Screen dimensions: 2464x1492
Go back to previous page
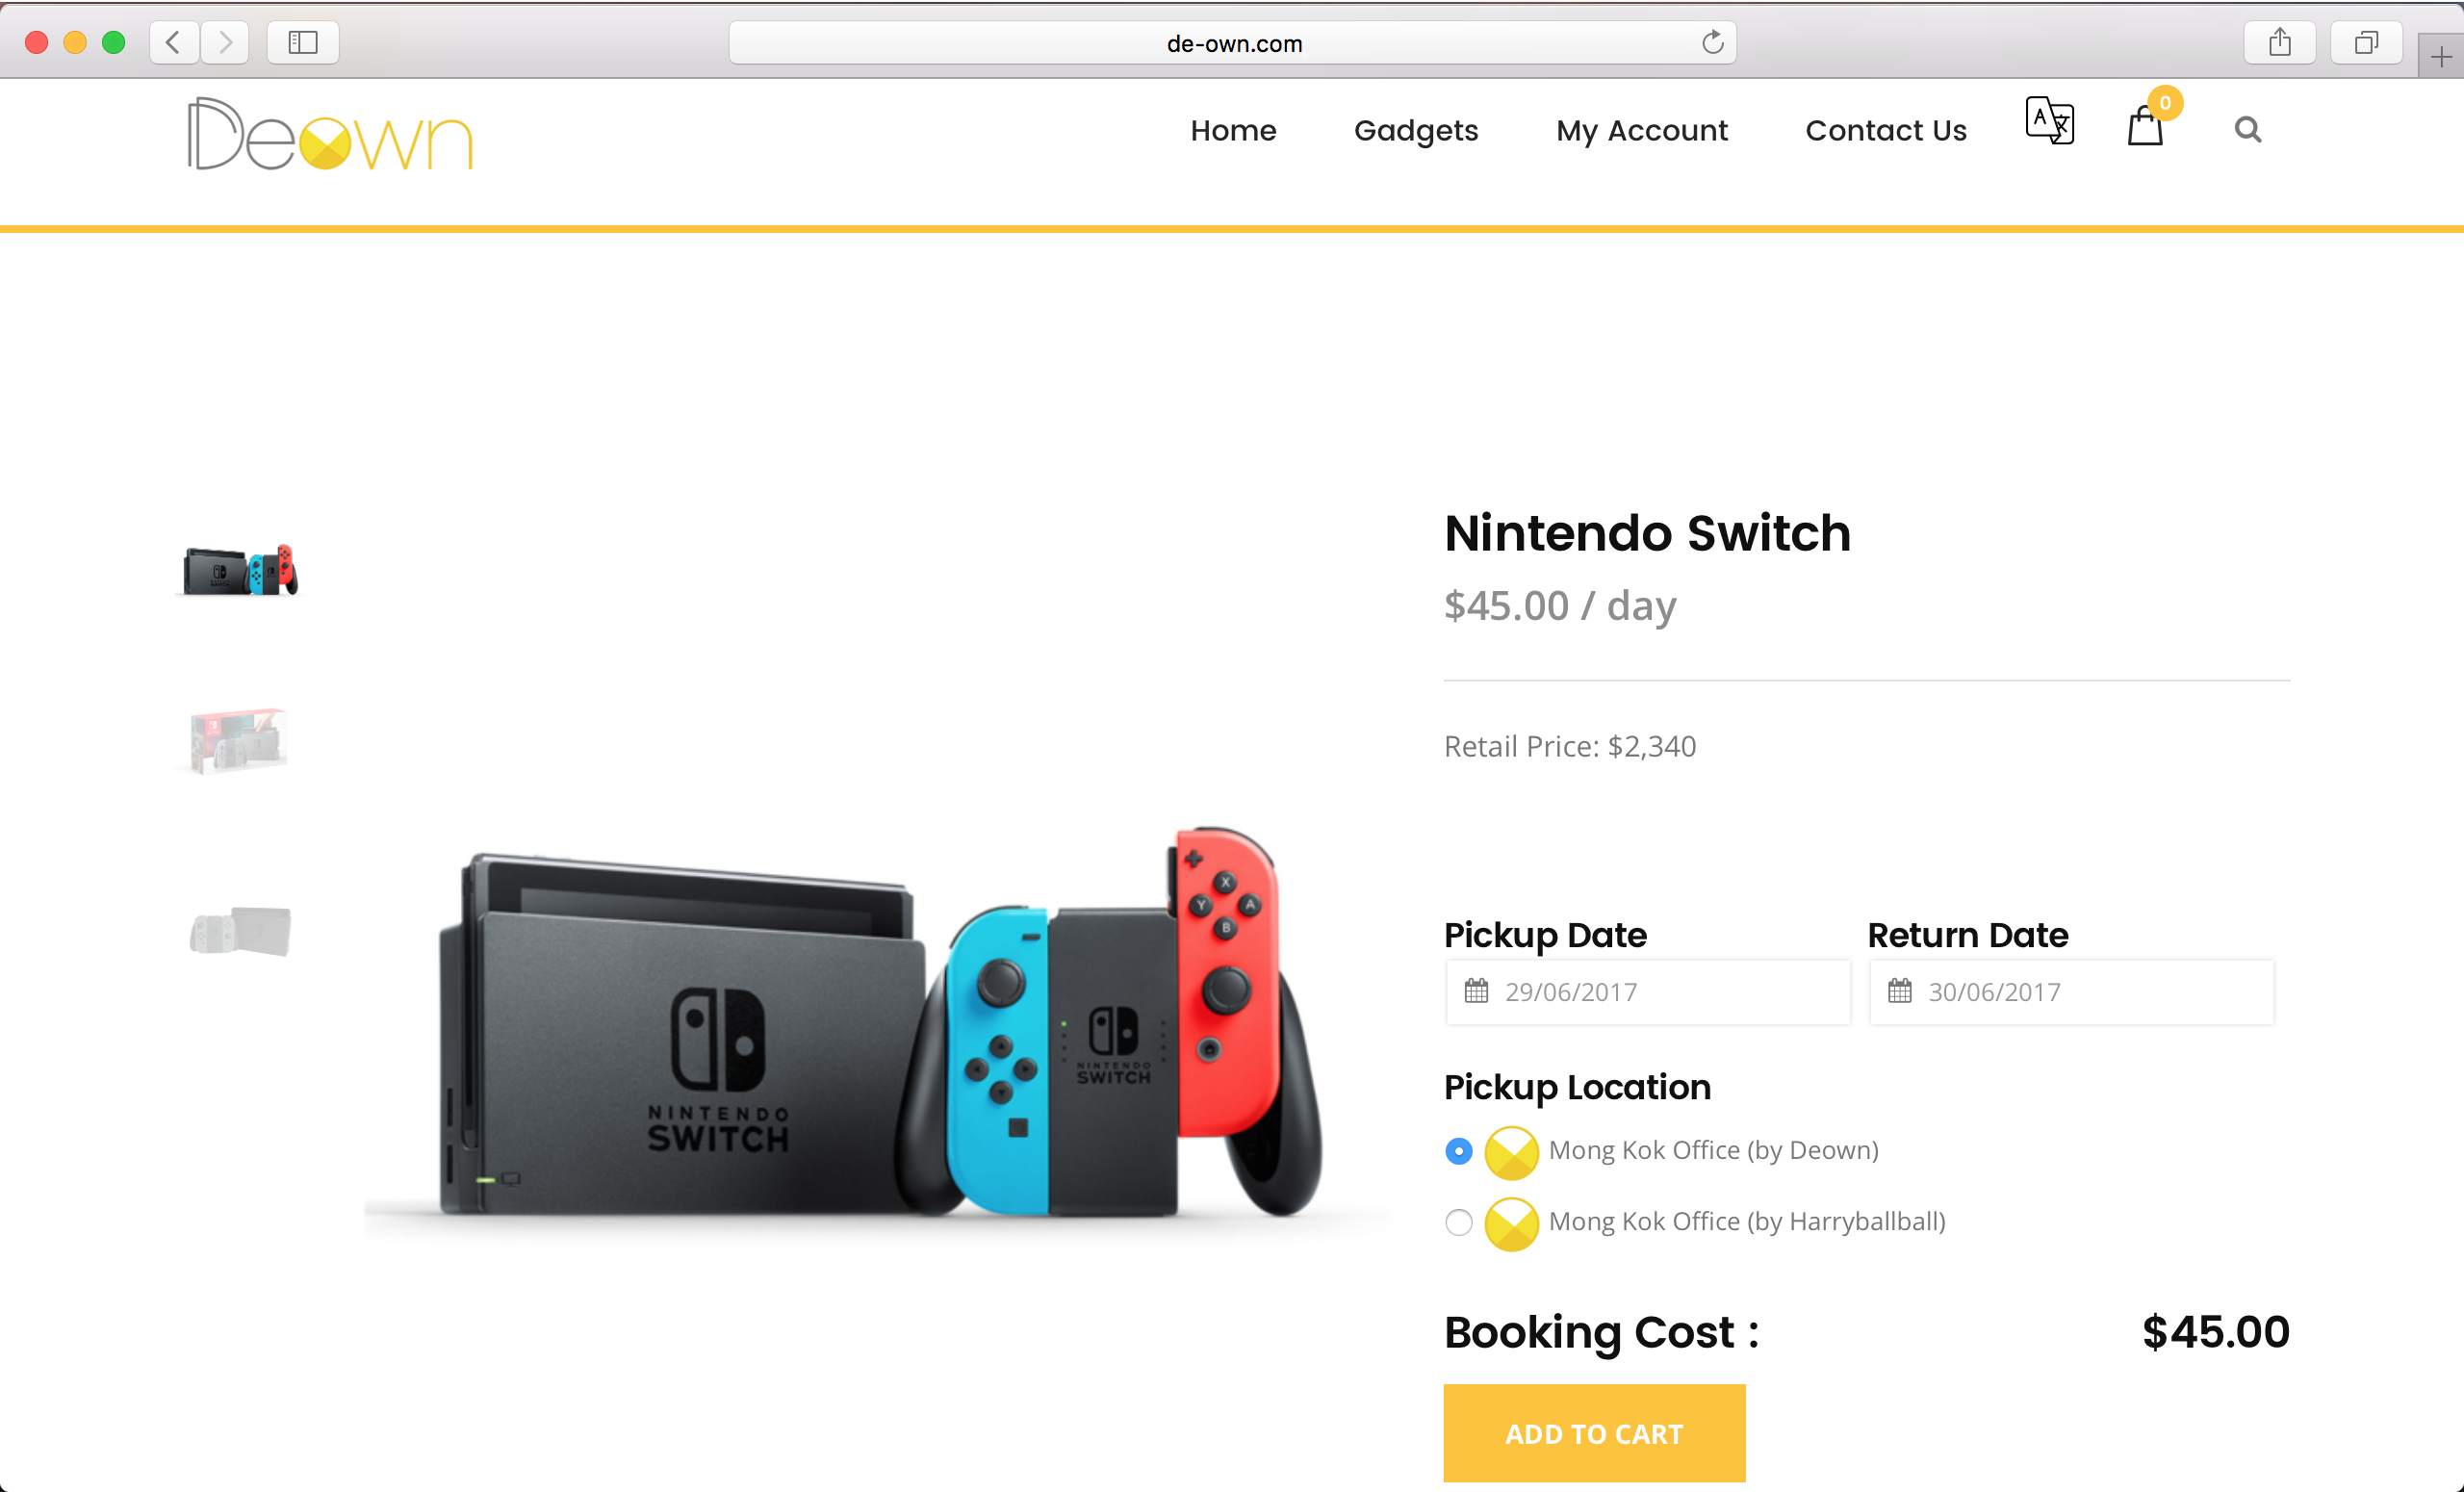tap(174, 43)
